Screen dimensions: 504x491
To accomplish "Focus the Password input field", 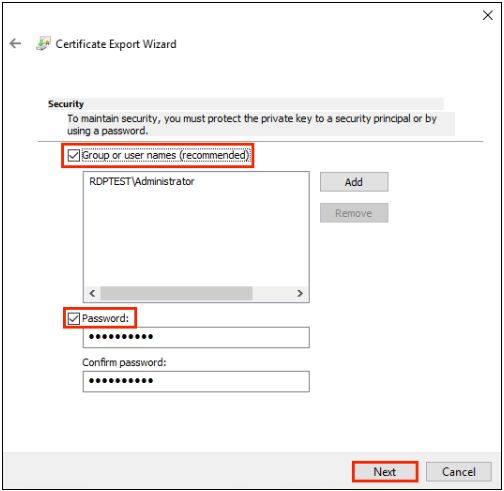I will pos(196,337).
